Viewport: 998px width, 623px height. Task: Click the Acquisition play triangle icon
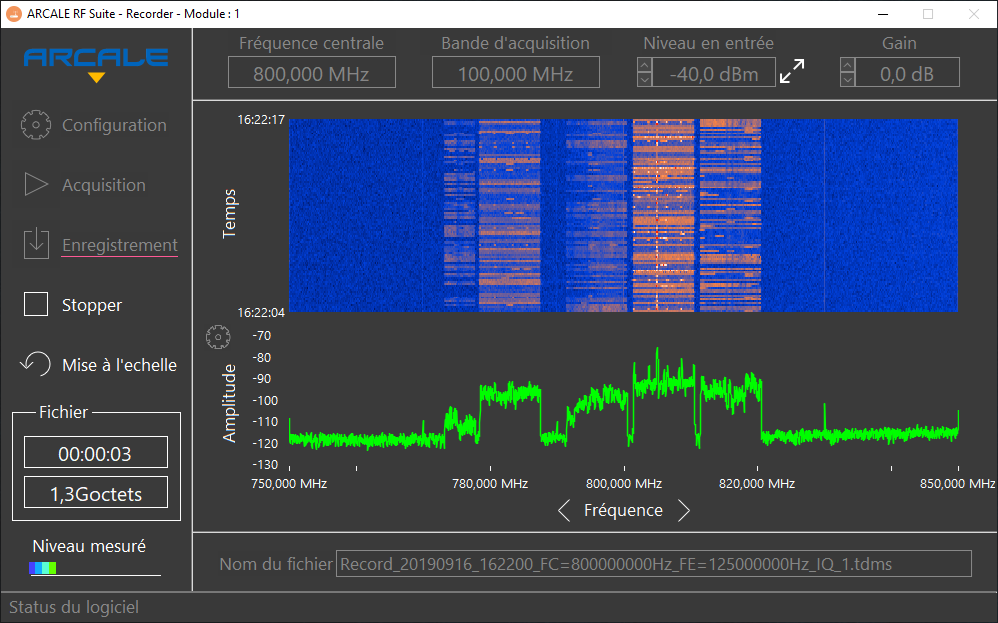(x=36, y=185)
